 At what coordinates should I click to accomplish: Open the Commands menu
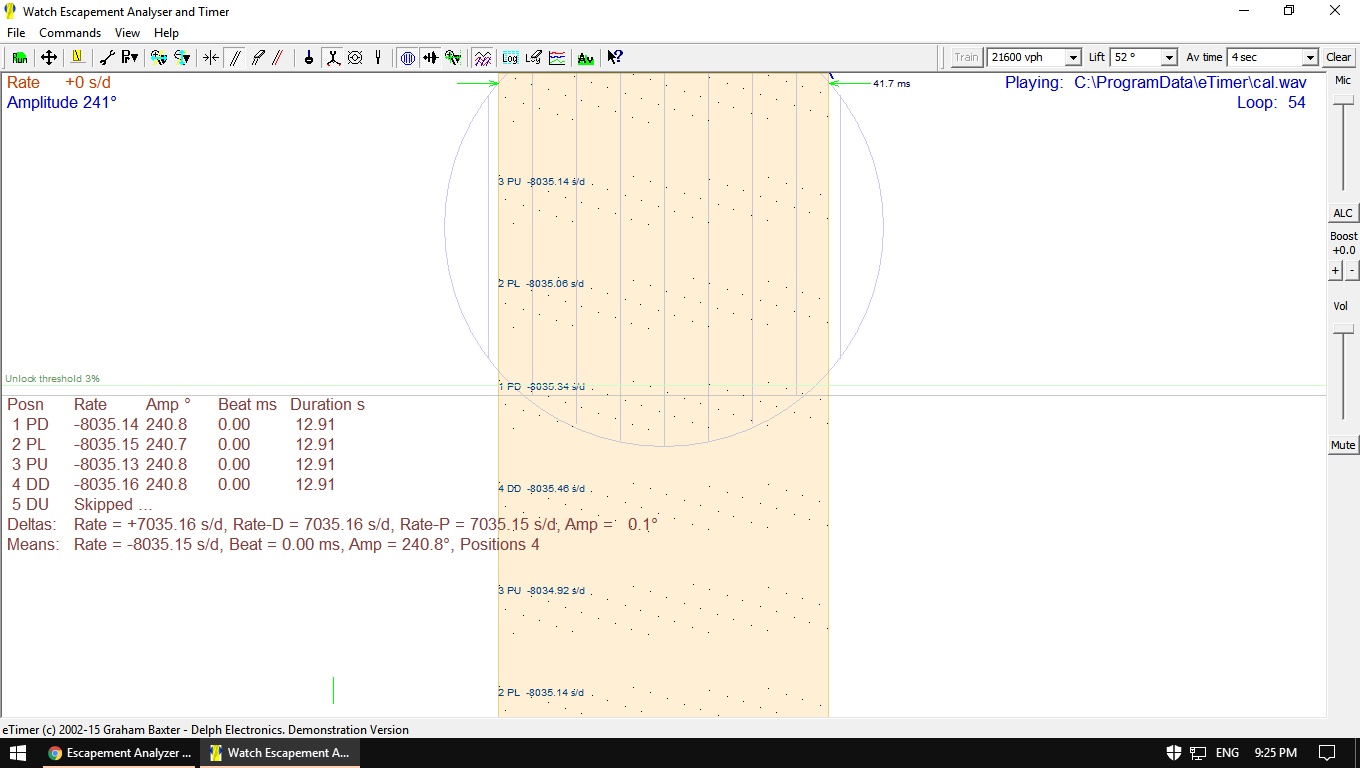(70, 33)
